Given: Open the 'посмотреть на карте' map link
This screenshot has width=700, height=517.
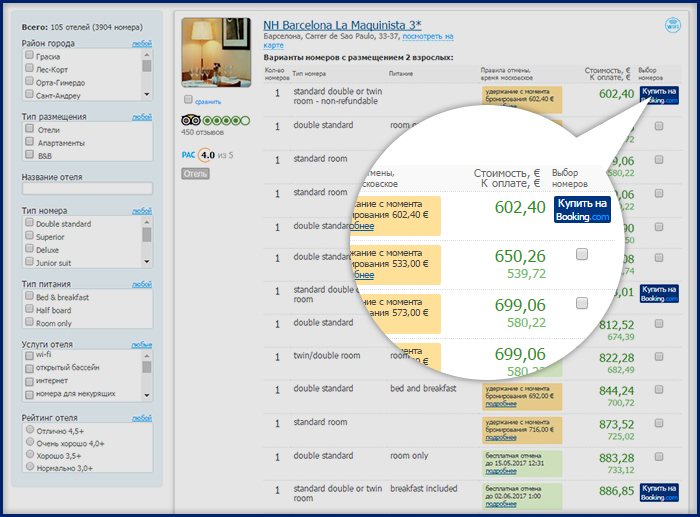Looking at the screenshot, I should pos(428,37).
